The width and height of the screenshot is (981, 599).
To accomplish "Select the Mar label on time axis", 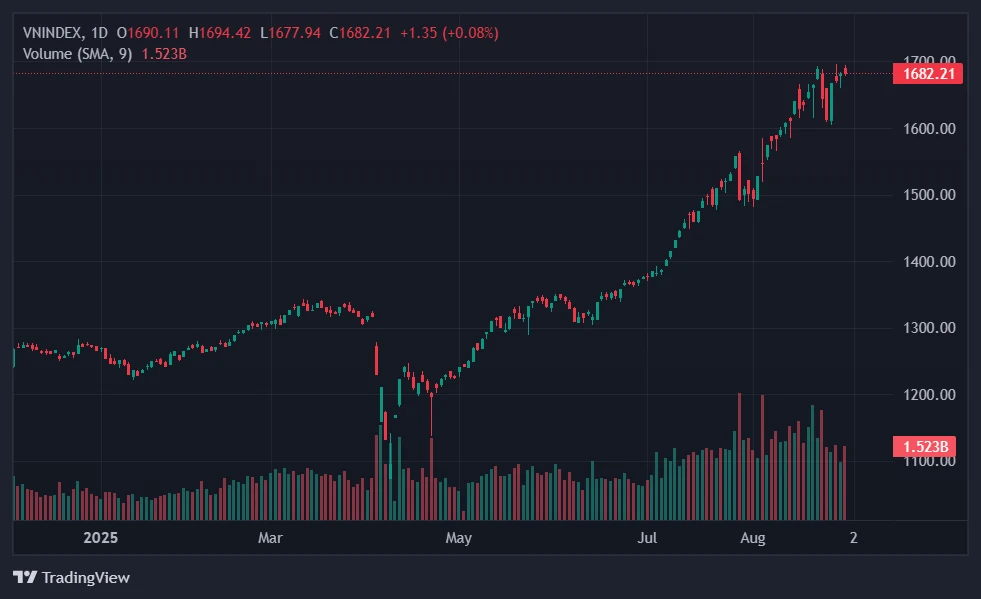I will (271, 538).
